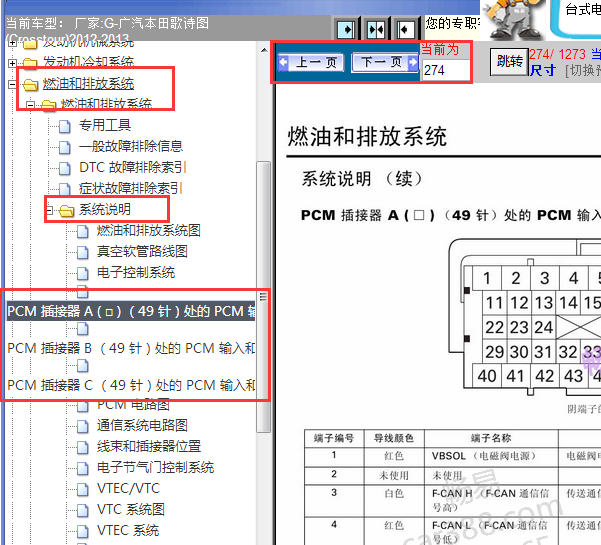Viewport: 601px width, 545px height.
Task: Click 端子编号 table column header
Action: click(x=334, y=438)
